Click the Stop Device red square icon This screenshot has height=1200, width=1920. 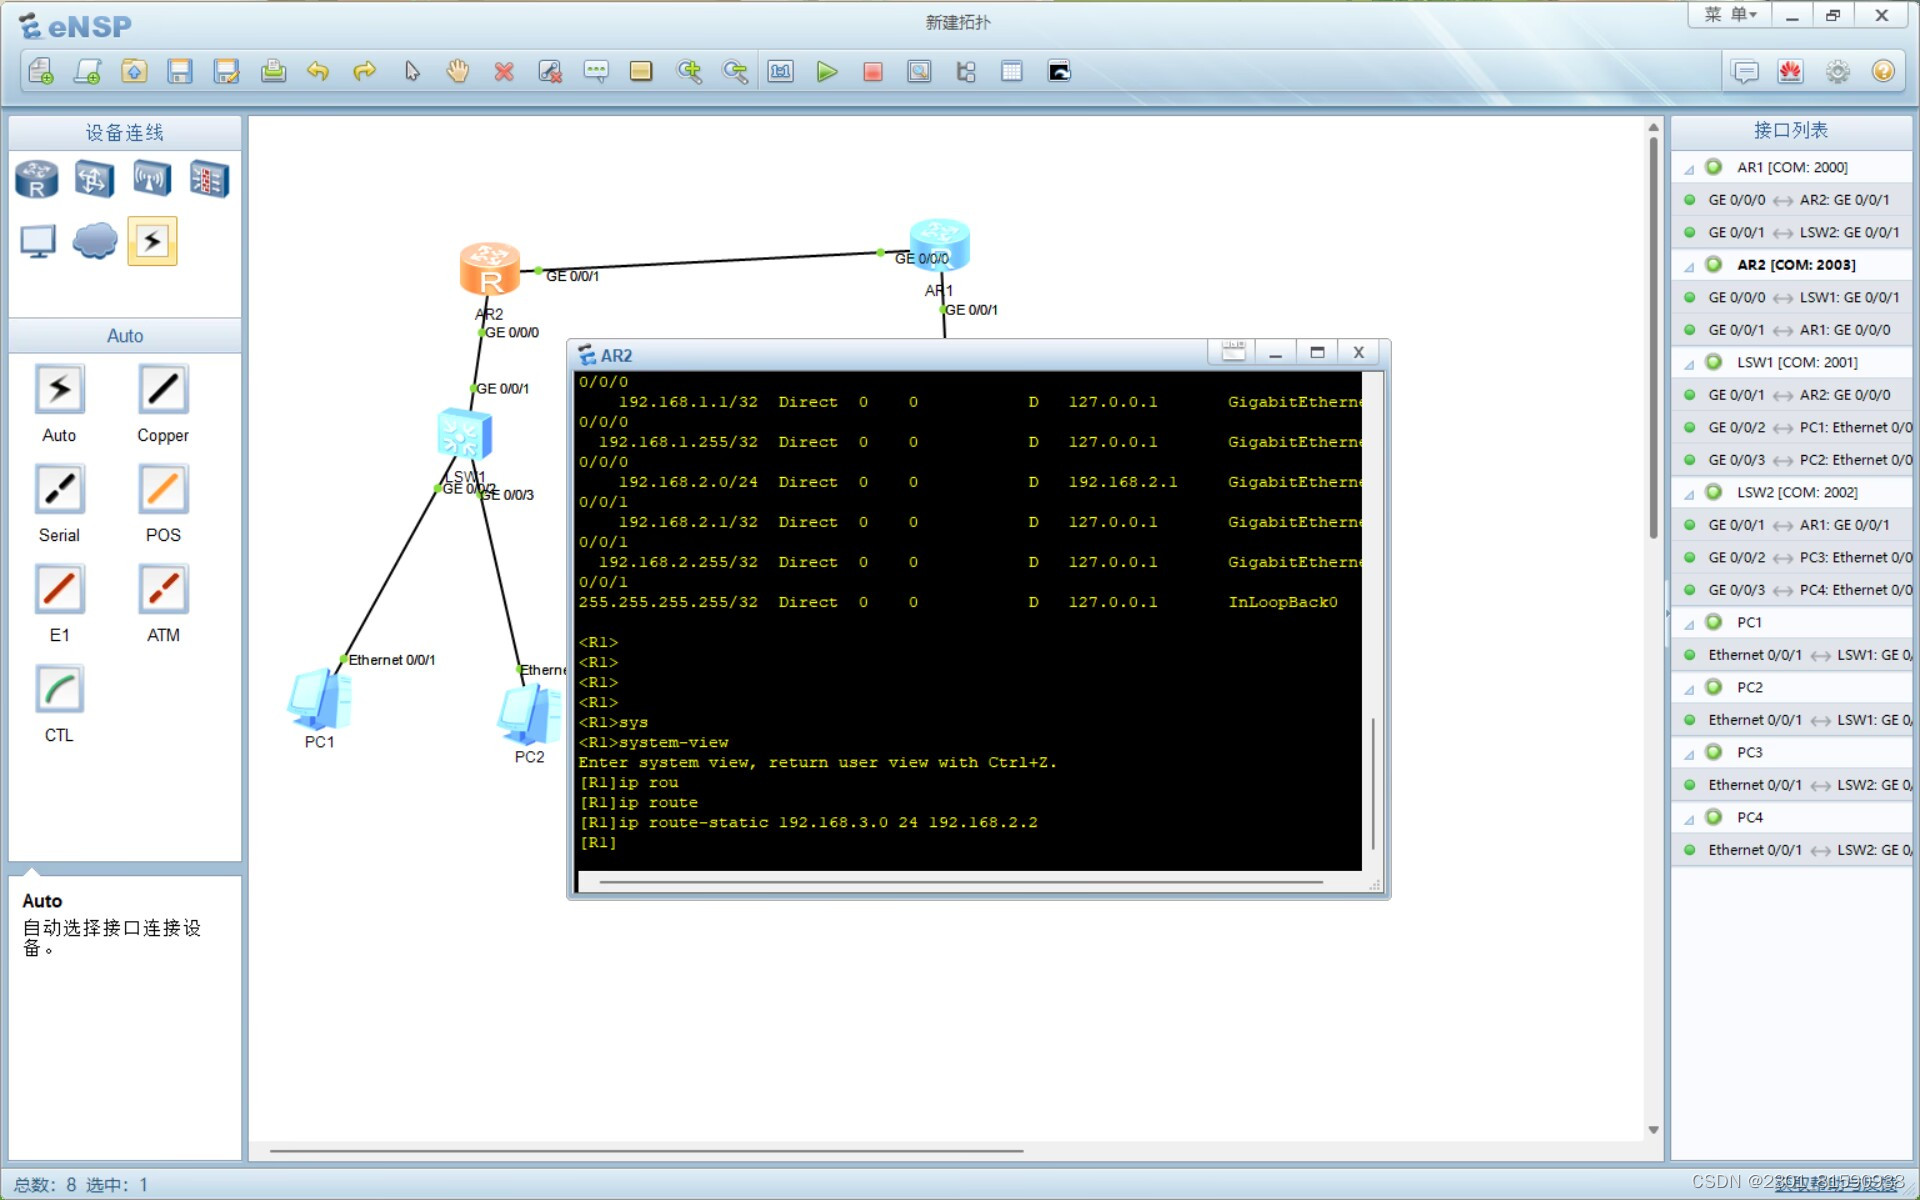(x=872, y=72)
